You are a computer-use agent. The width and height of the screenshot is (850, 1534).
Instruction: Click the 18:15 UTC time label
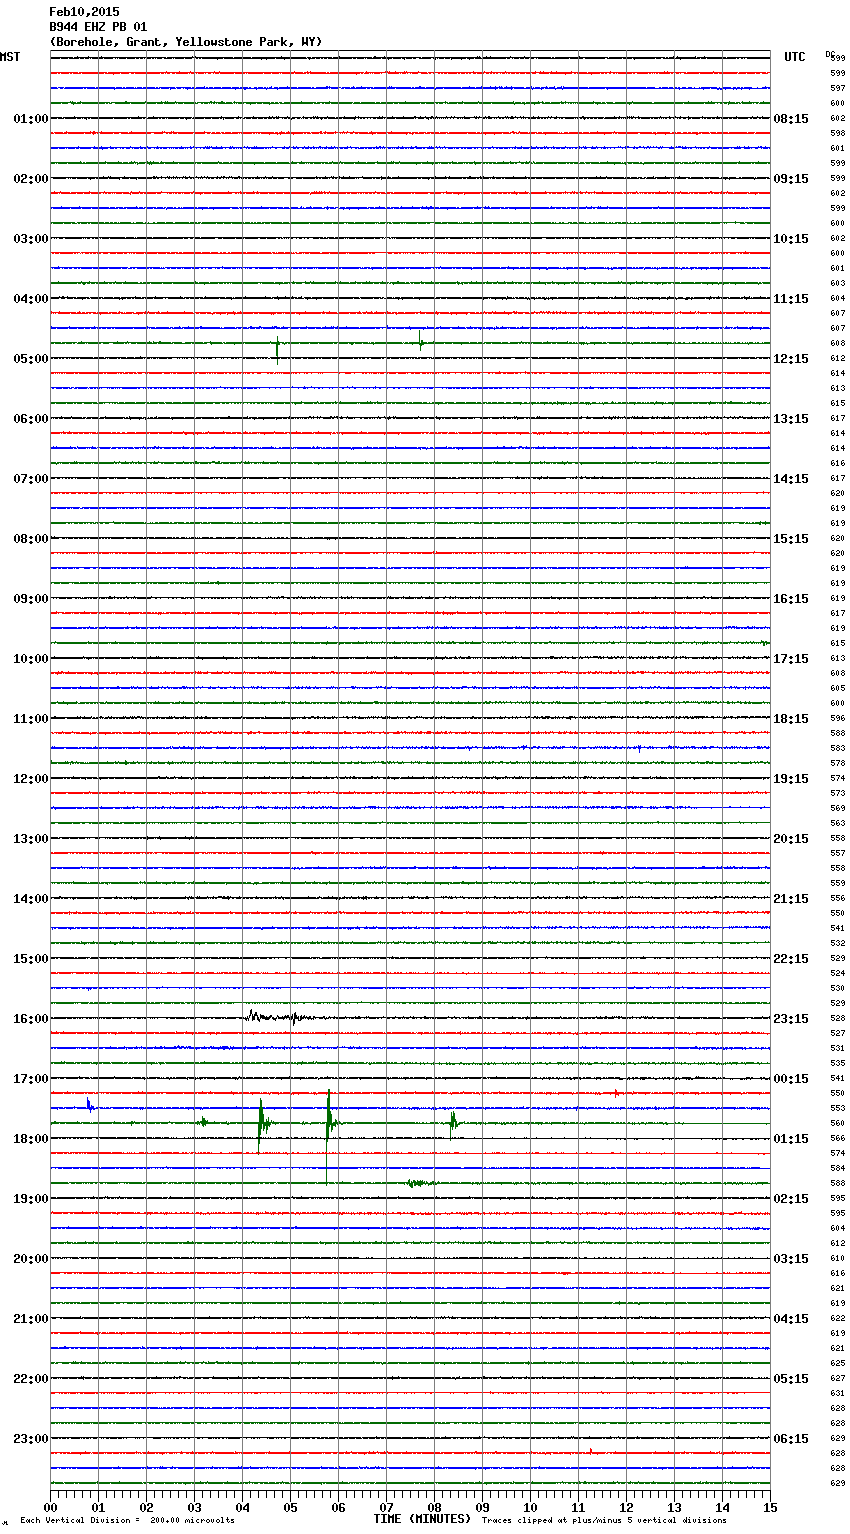791,719
